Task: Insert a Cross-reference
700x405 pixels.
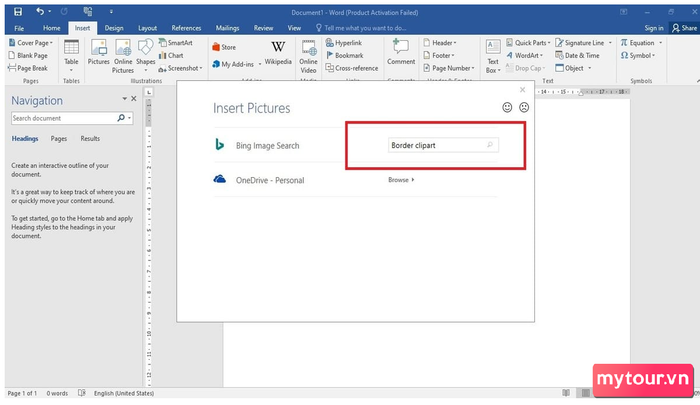Action: click(352, 68)
